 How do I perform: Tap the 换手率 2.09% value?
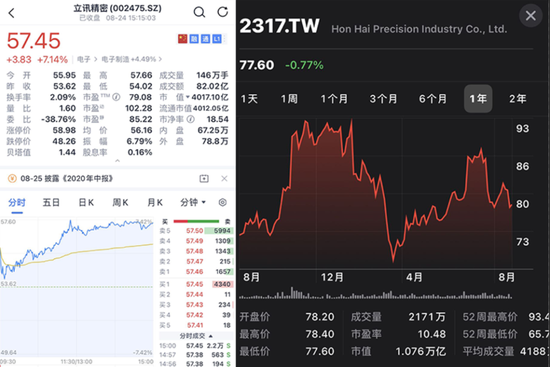63,97
